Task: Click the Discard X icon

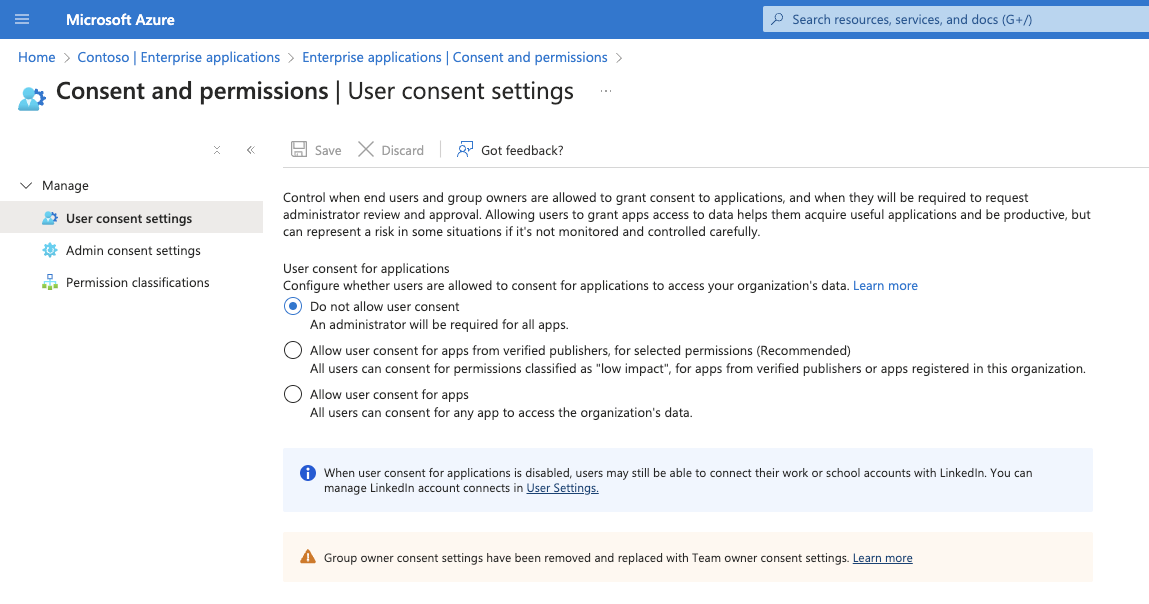Action: pos(366,149)
